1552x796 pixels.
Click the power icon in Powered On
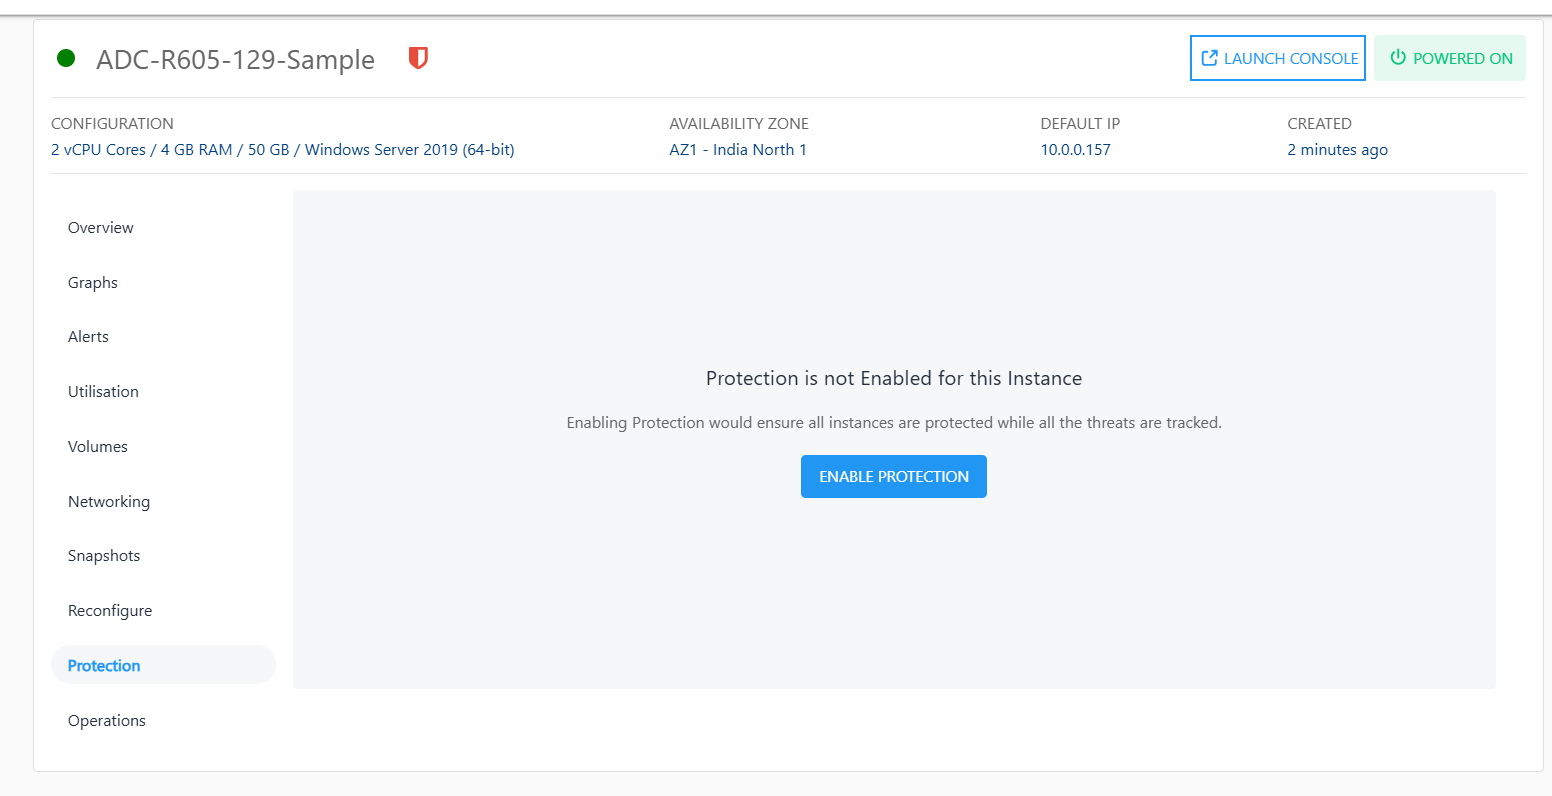coord(1397,58)
